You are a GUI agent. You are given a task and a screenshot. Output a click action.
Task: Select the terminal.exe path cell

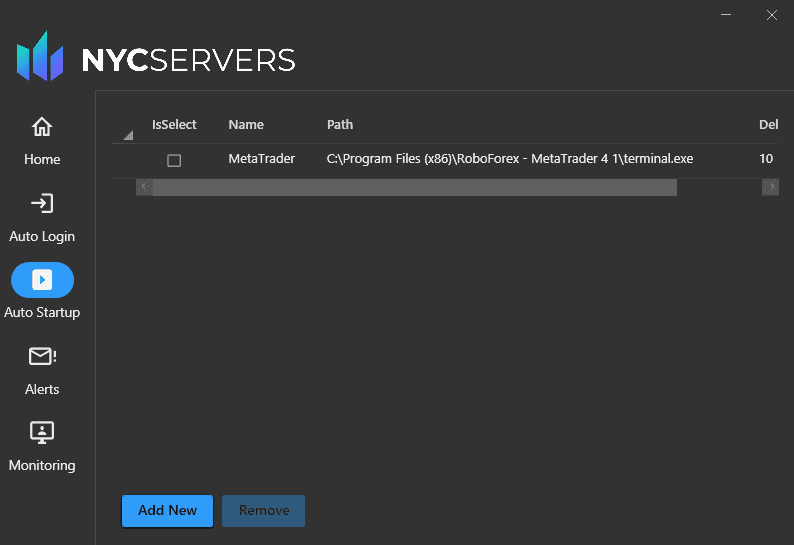pyautogui.click(x=509, y=159)
